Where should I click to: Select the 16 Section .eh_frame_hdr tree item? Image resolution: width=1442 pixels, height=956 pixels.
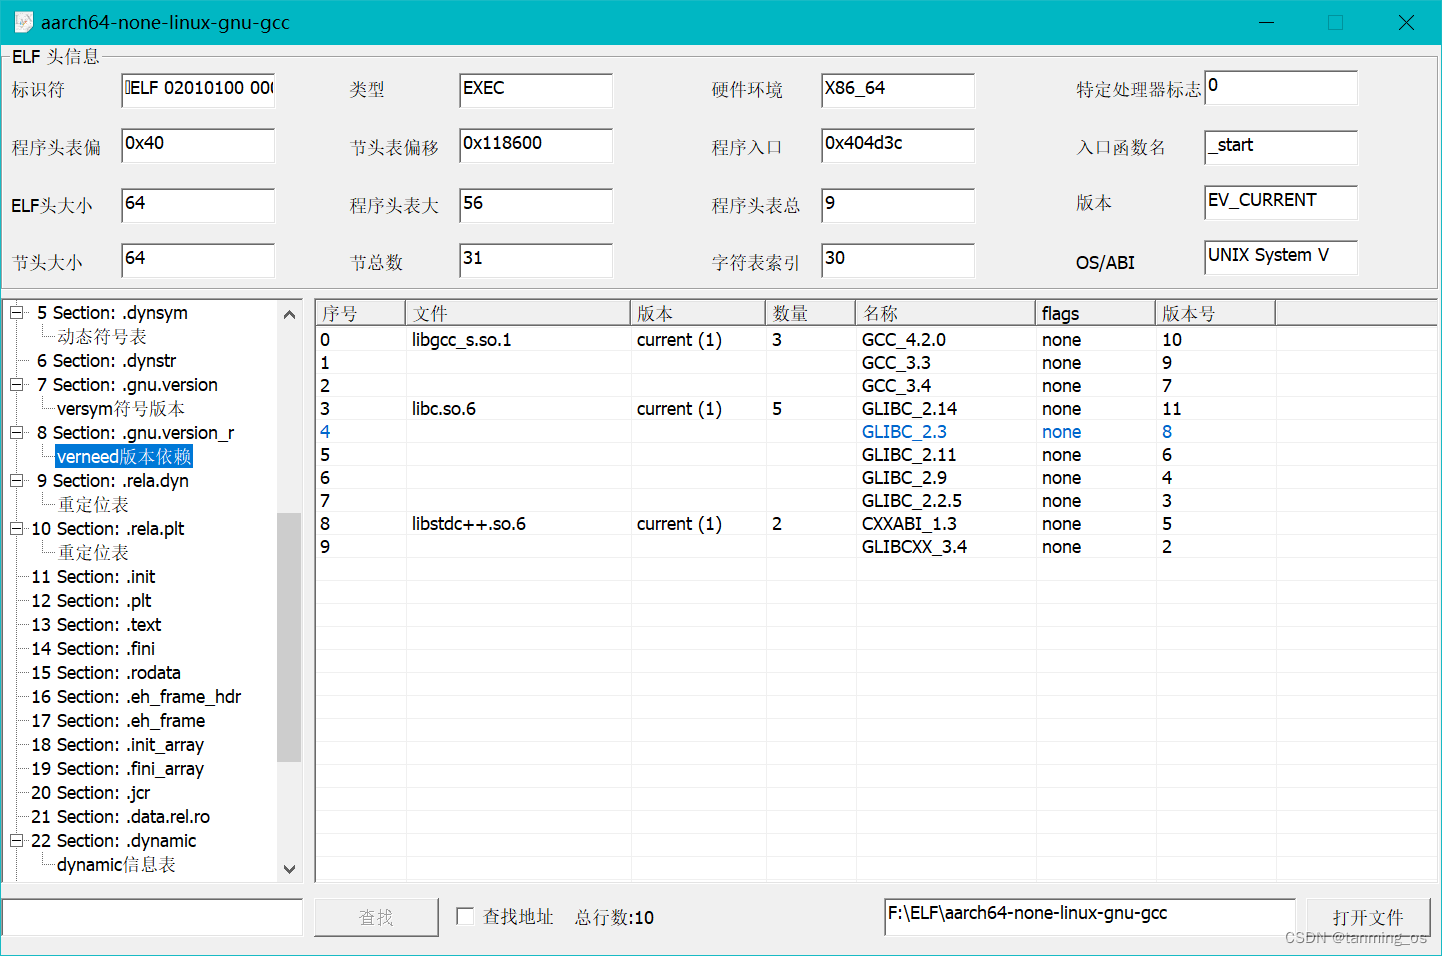click(134, 696)
